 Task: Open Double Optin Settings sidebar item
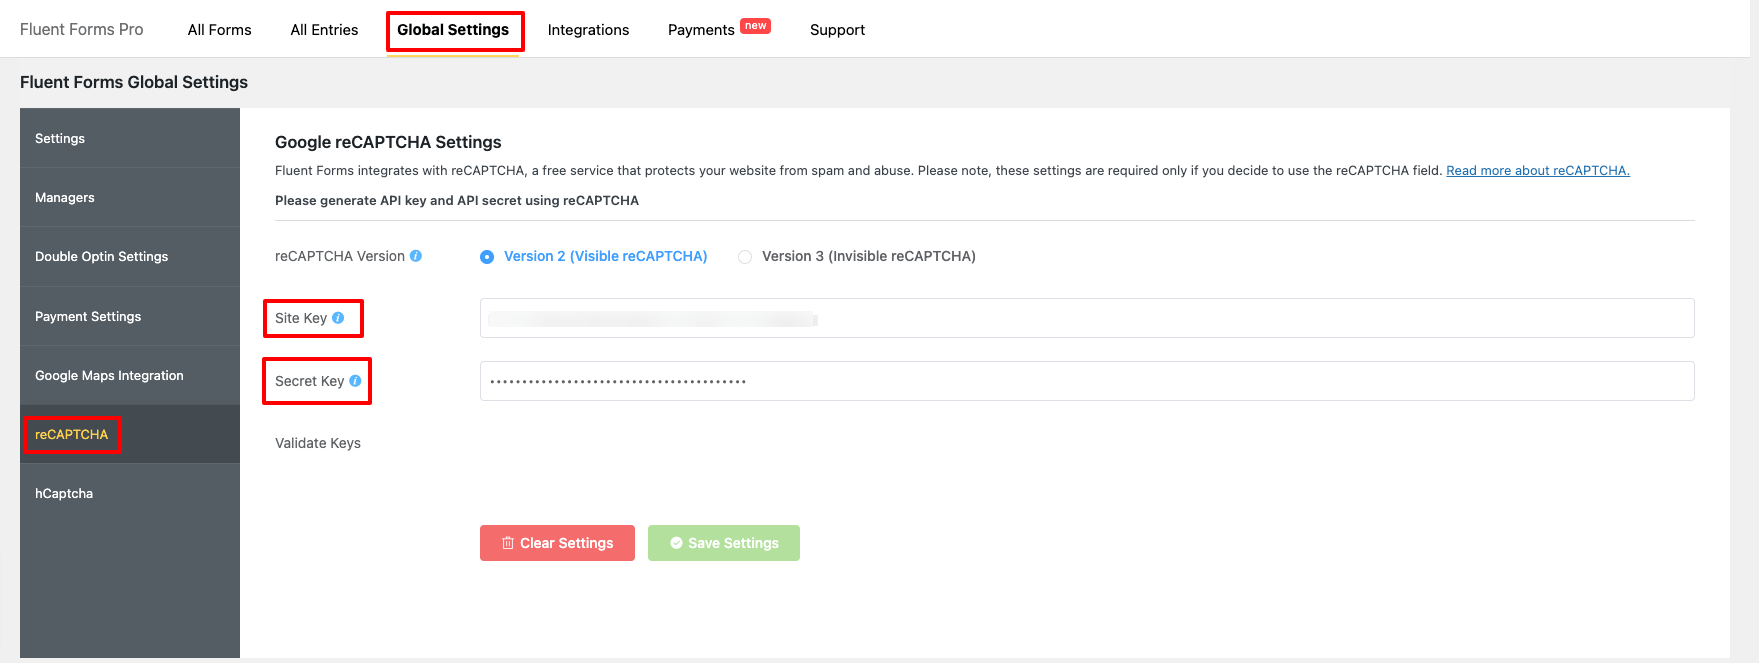pos(130,257)
